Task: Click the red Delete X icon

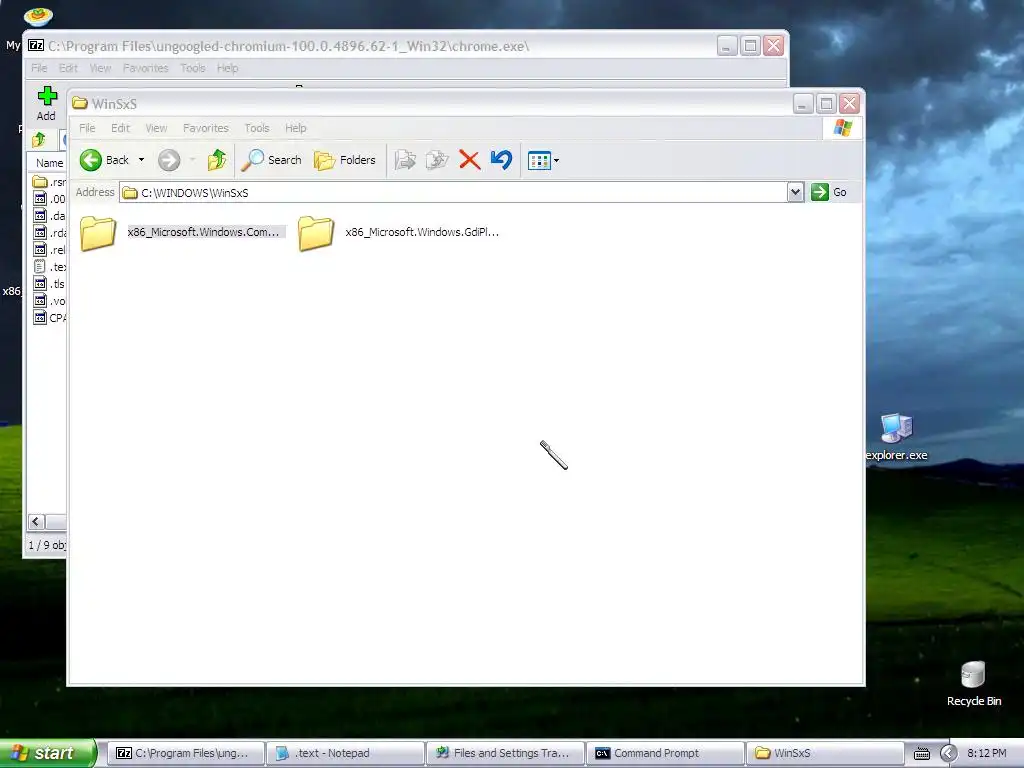Action: pyautogui.click(x=469, y=160)
